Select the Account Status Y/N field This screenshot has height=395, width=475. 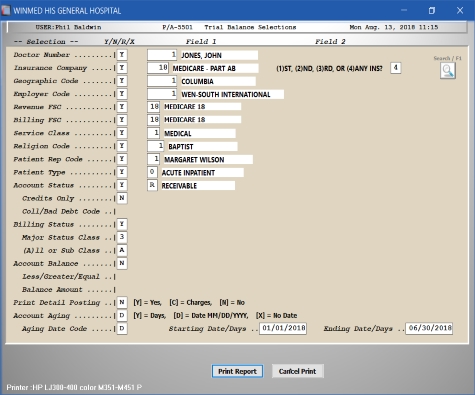122,185
